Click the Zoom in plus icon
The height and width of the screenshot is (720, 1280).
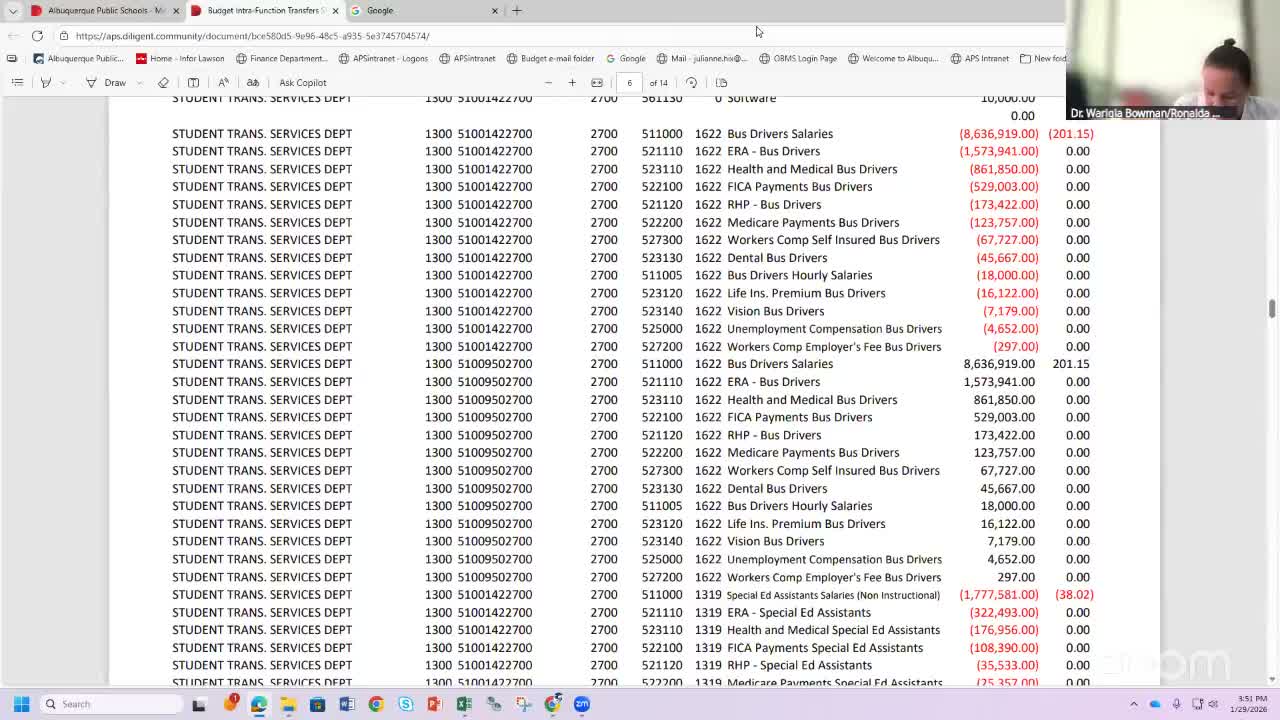click(x=572, y=82)
